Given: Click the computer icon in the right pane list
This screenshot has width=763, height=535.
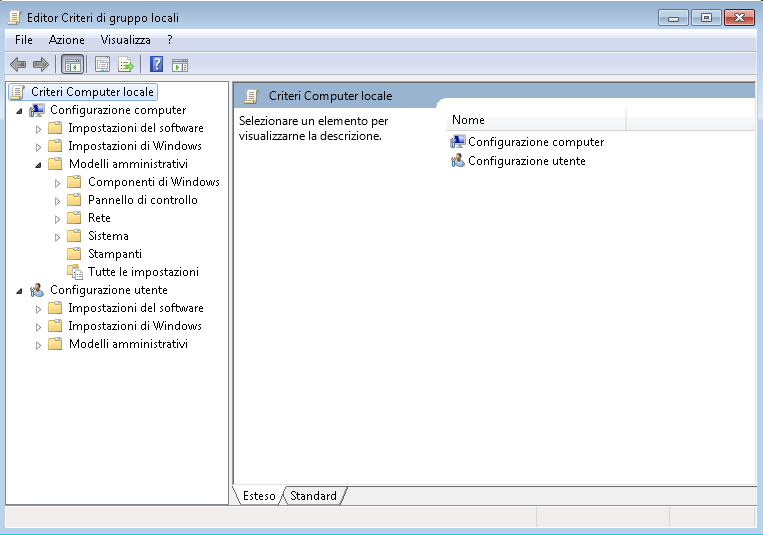Looking at the screenshot, I should [457, 142].
